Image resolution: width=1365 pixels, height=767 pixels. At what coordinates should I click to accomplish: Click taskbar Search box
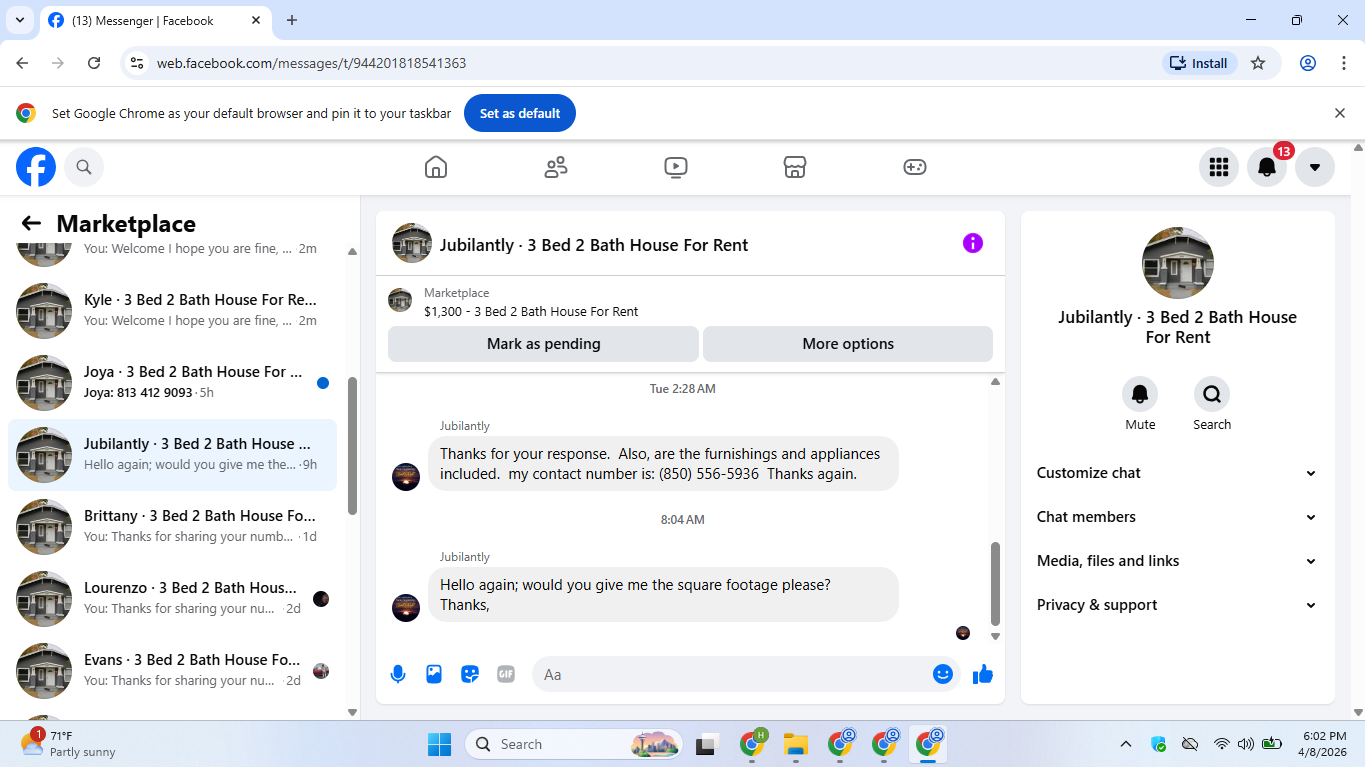point(574,744)
